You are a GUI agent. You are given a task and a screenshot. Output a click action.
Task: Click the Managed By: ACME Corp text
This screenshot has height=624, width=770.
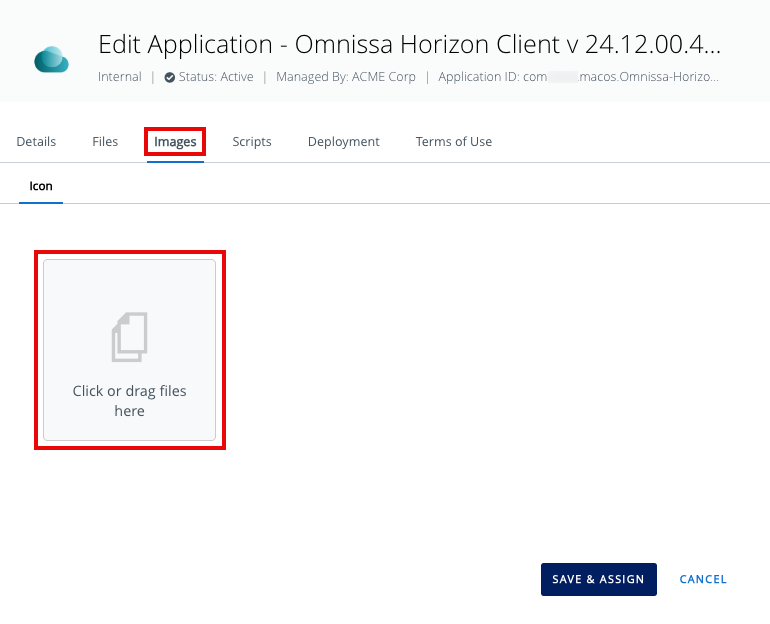345,77
